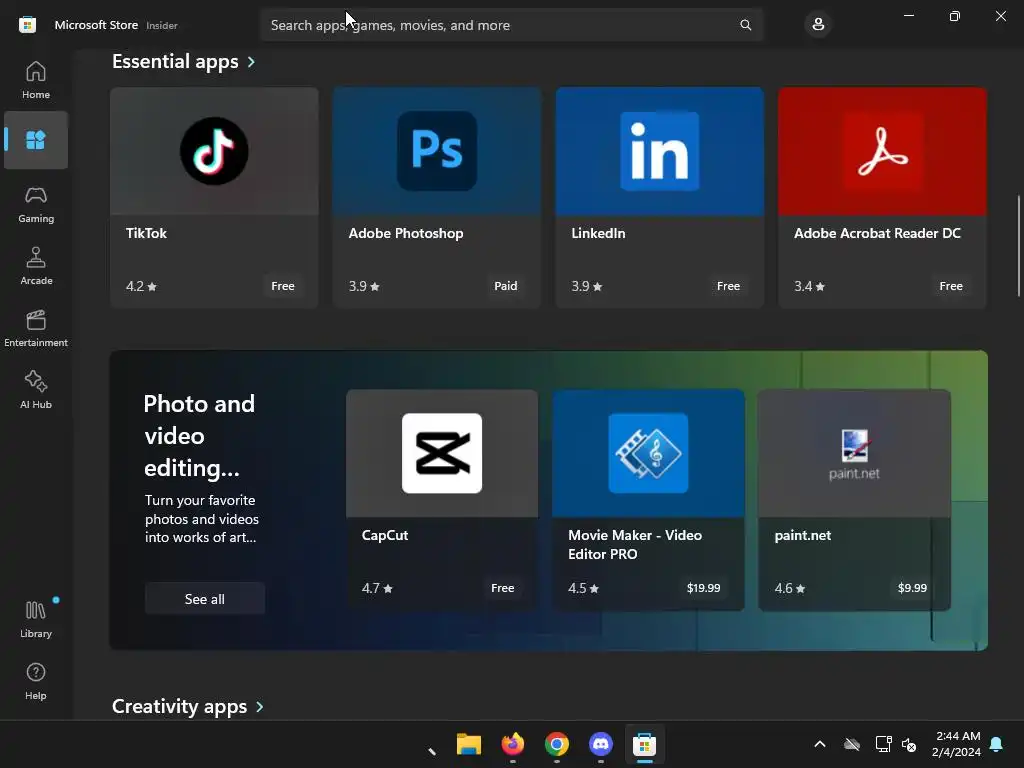Click the Microsoft Store logo icon

(x=27, y=25)
